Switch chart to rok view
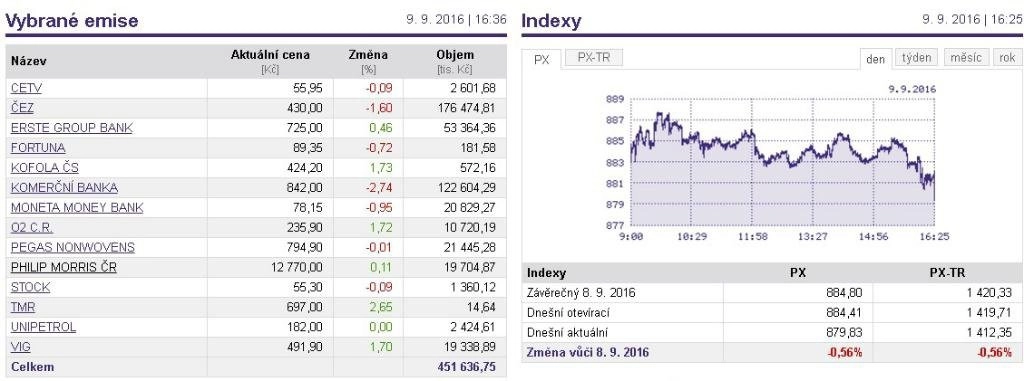The height and width of the screenshot is (381, 1024). [1007, 58]
